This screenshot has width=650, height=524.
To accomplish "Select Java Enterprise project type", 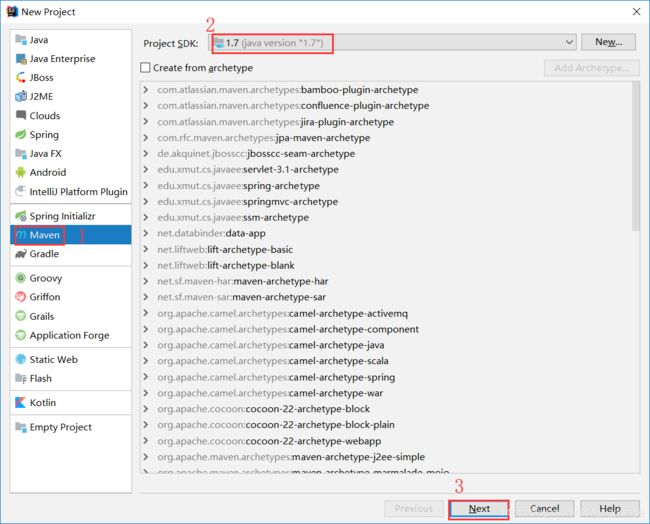I will click(70, 59).
